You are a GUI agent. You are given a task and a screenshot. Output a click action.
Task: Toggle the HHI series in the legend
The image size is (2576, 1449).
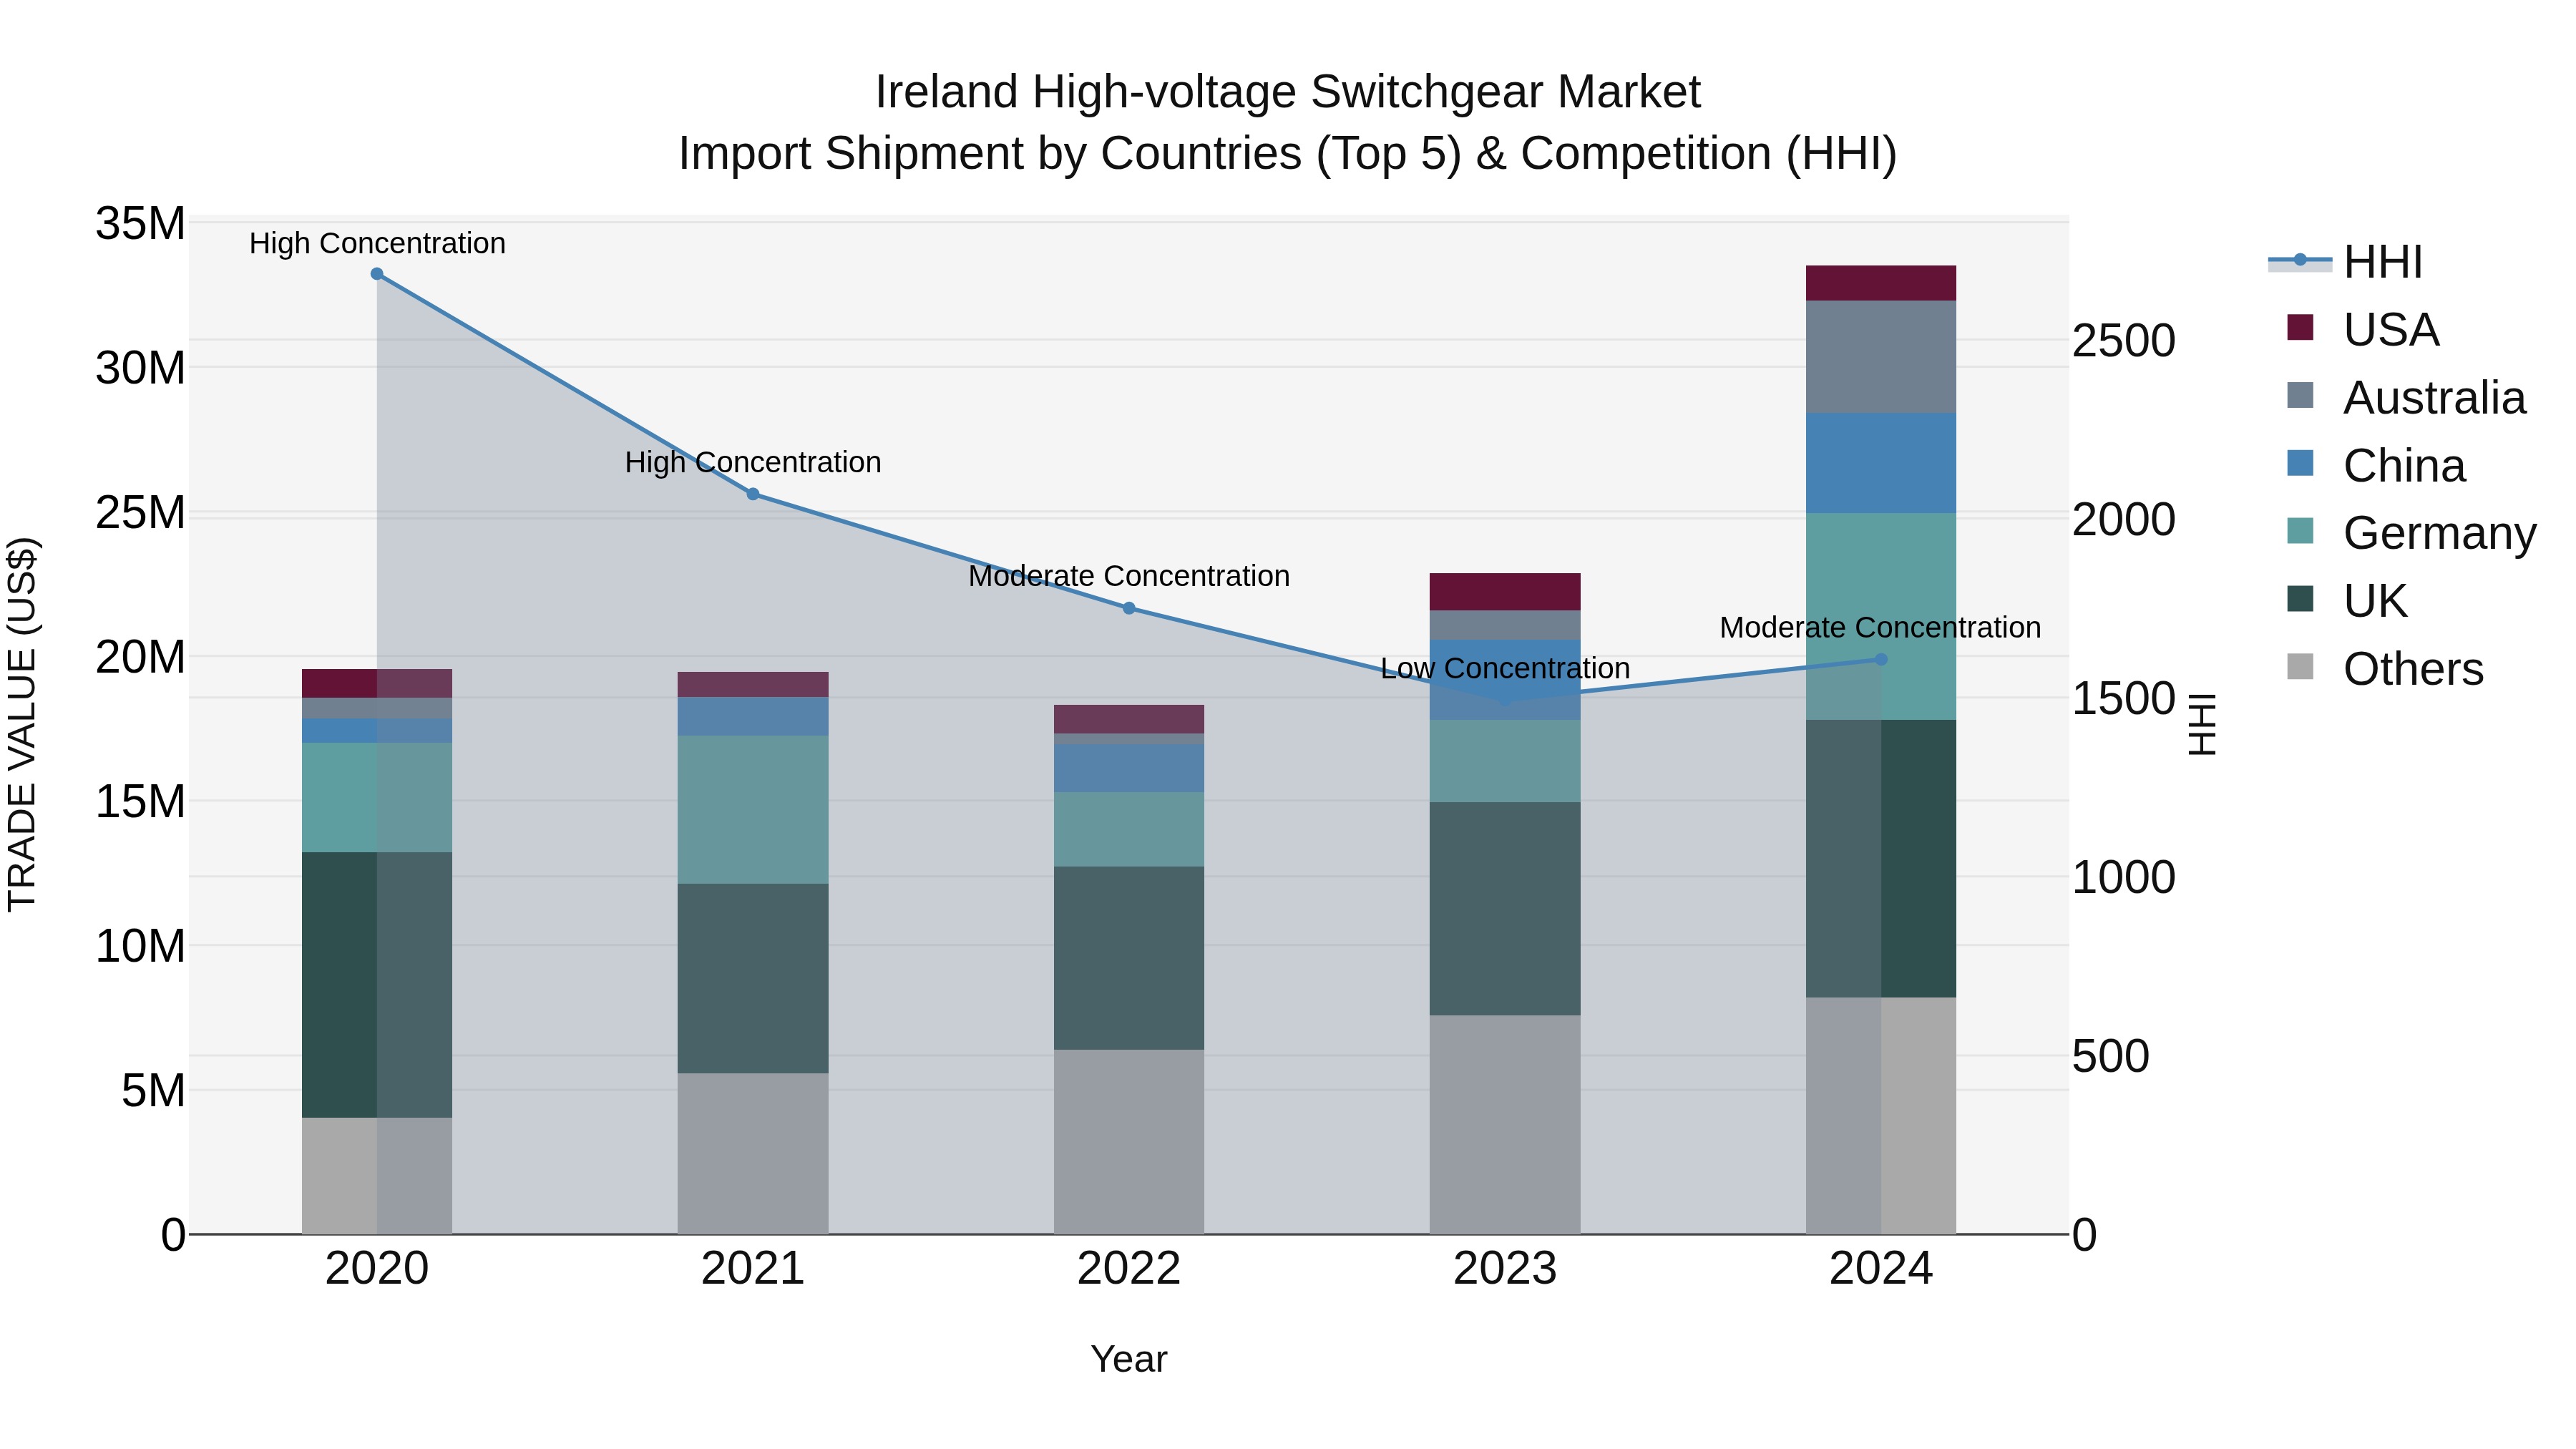point(2345,262)
